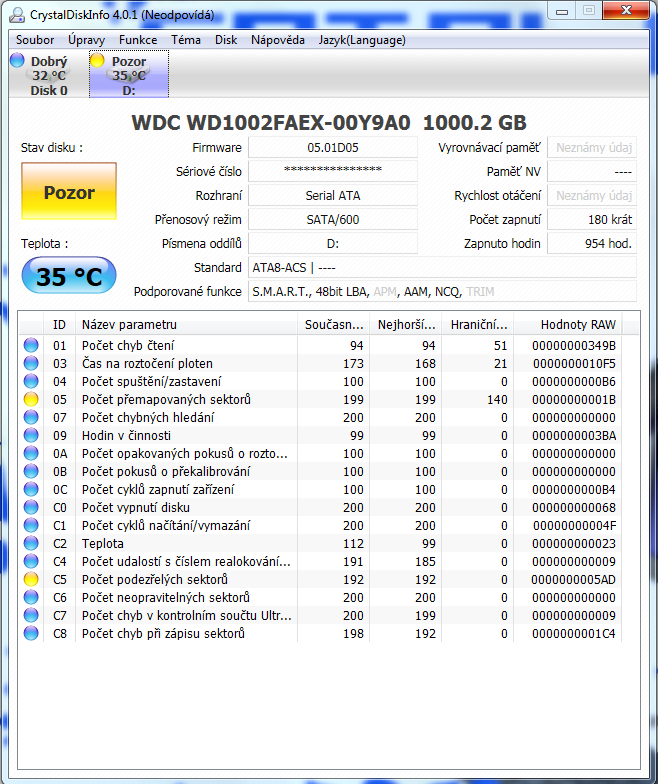
Task: Click the Zapnuto hodin 954 hod. value
Action: coord(592,244)
